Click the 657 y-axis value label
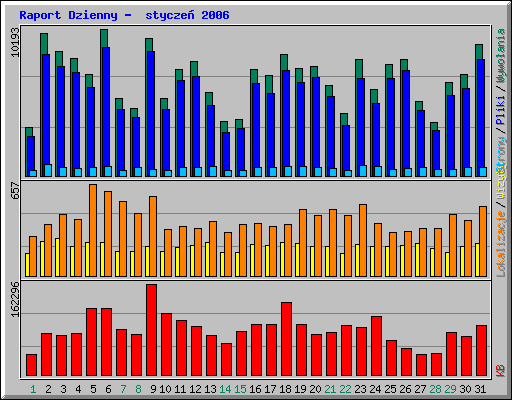The image size is (512, 400). pyautogui.click(x=15, y=190)
